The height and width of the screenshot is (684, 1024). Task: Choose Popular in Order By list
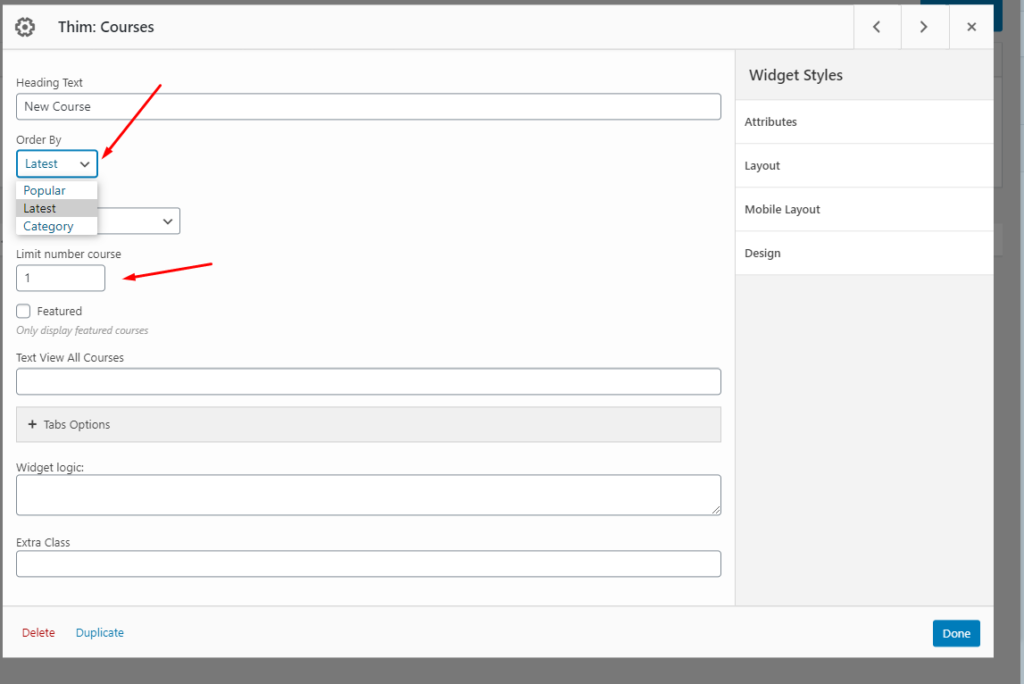click(57, 190)
